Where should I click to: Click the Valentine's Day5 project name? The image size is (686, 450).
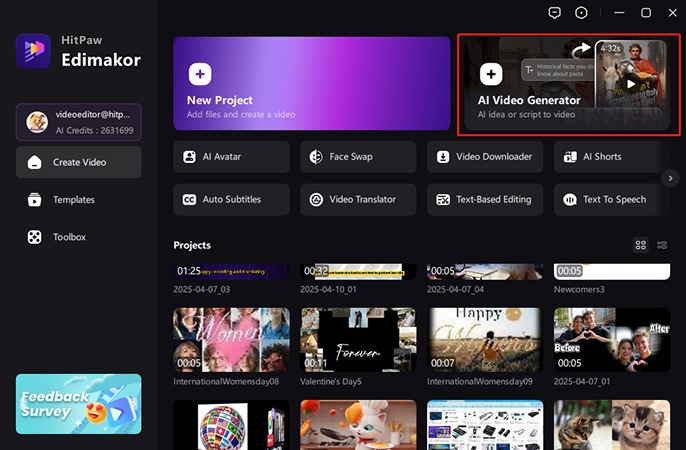point(331,382)
